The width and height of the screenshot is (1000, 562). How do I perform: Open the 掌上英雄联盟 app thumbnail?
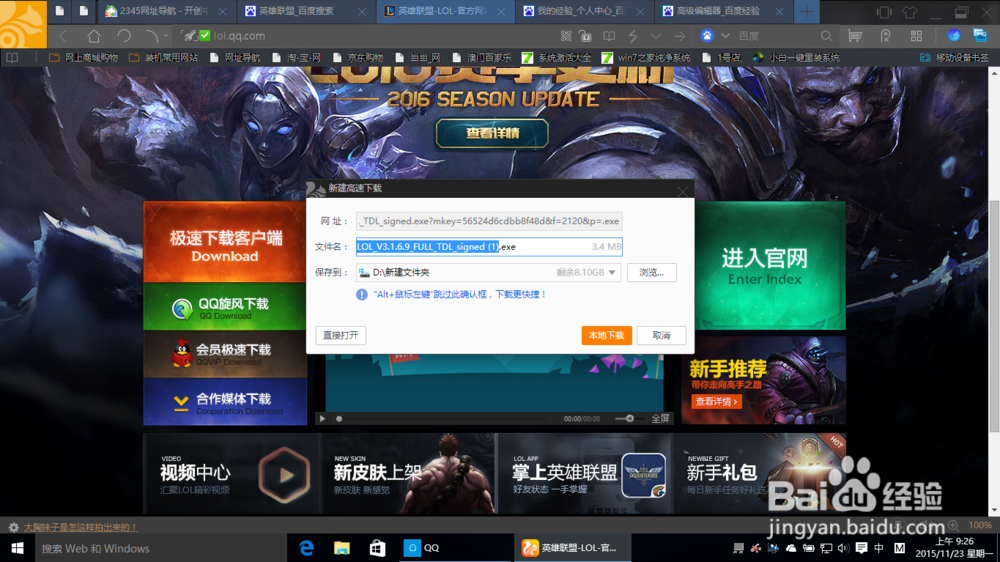[585, 473]
